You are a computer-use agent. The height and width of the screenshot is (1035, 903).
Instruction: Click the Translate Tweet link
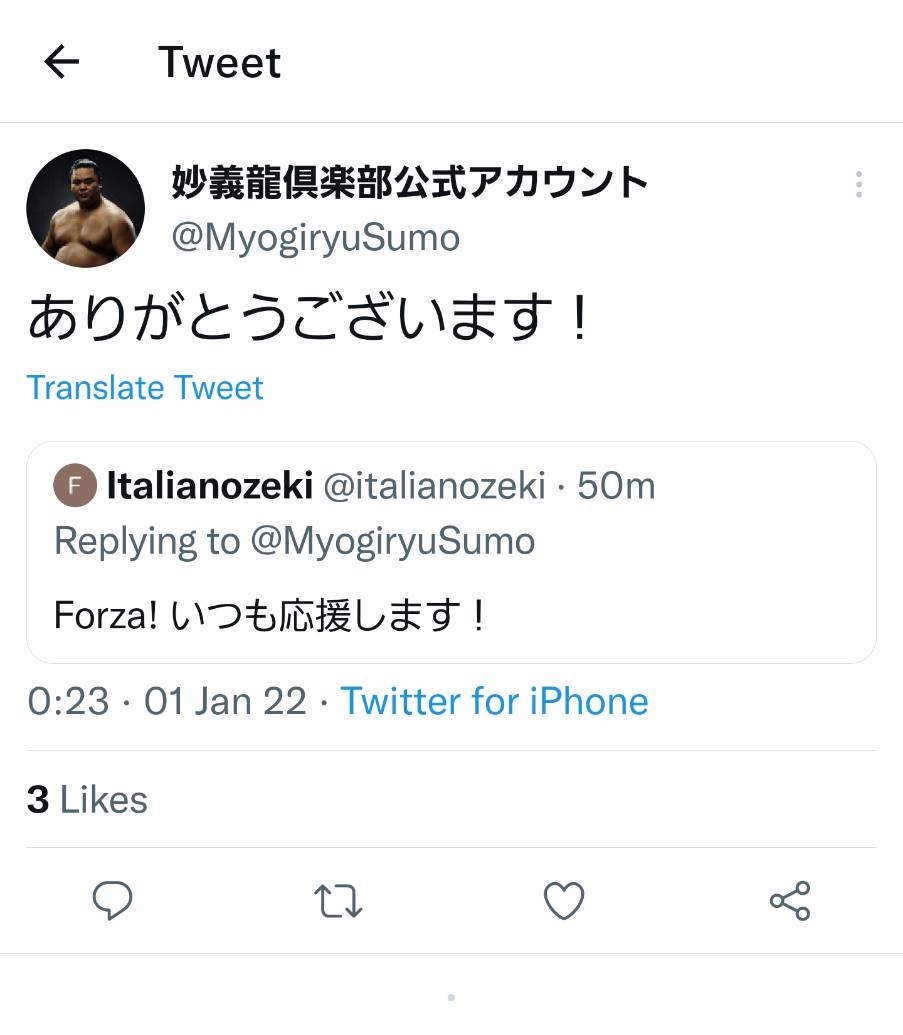click(x=145, y=387)
